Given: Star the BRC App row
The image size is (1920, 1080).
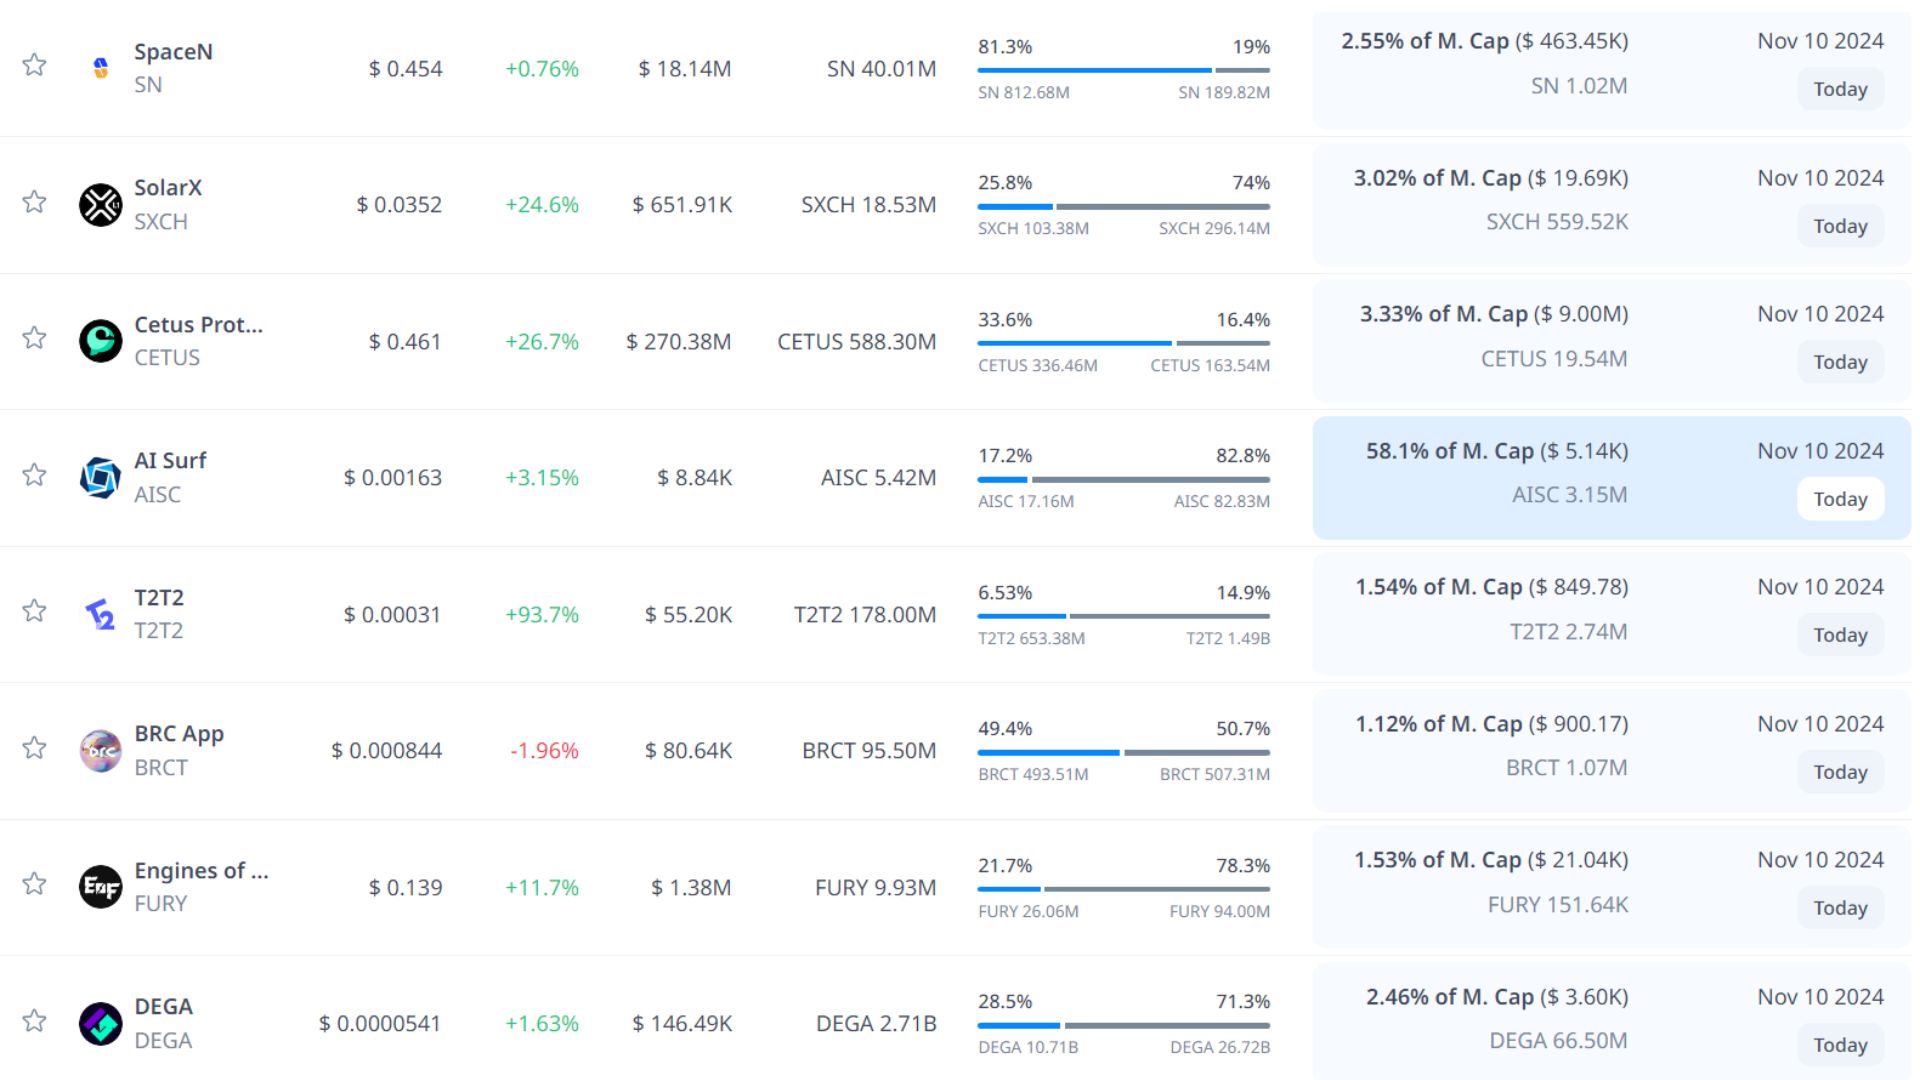Looking at the screenshot, I should [34, 747].
